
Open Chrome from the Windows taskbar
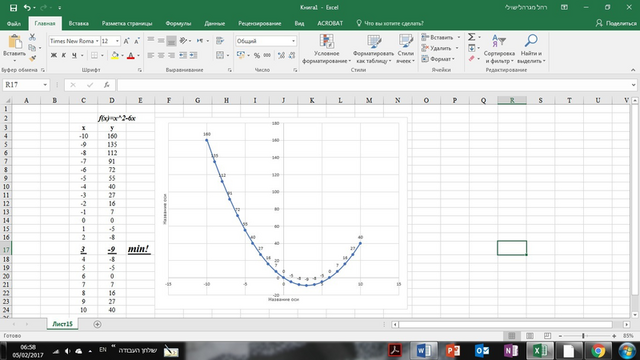(x=598, y=351)
